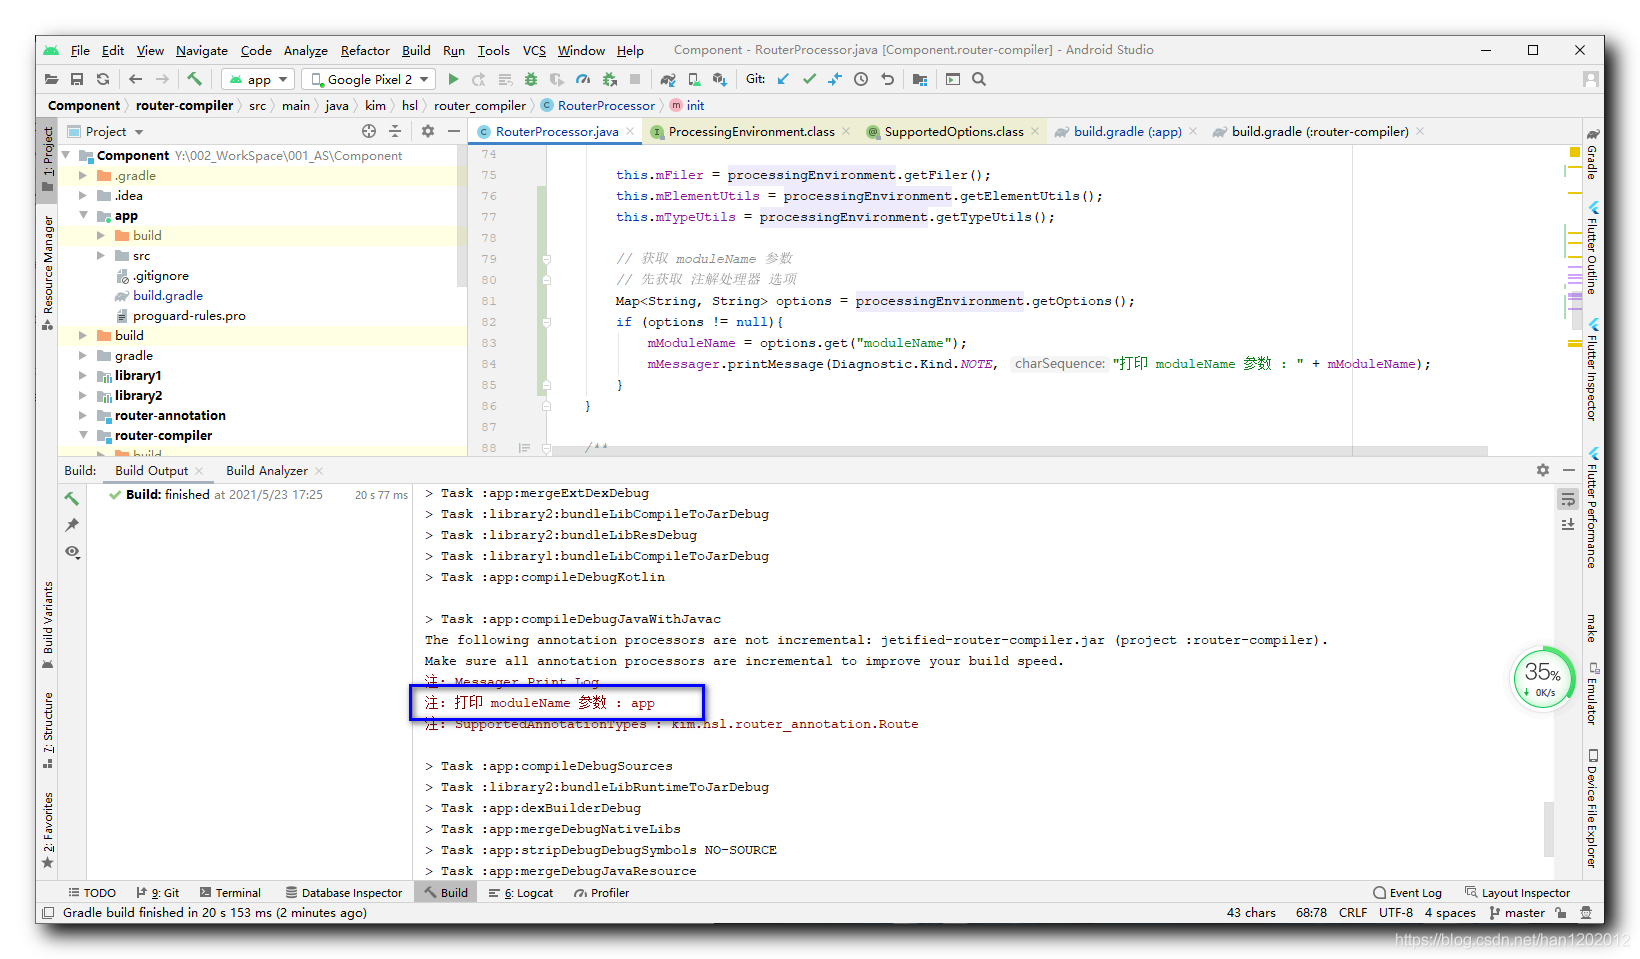Screen dimensions: 1640x959
Task: Sync files with the refresh icon
Action: coord(103,79)
